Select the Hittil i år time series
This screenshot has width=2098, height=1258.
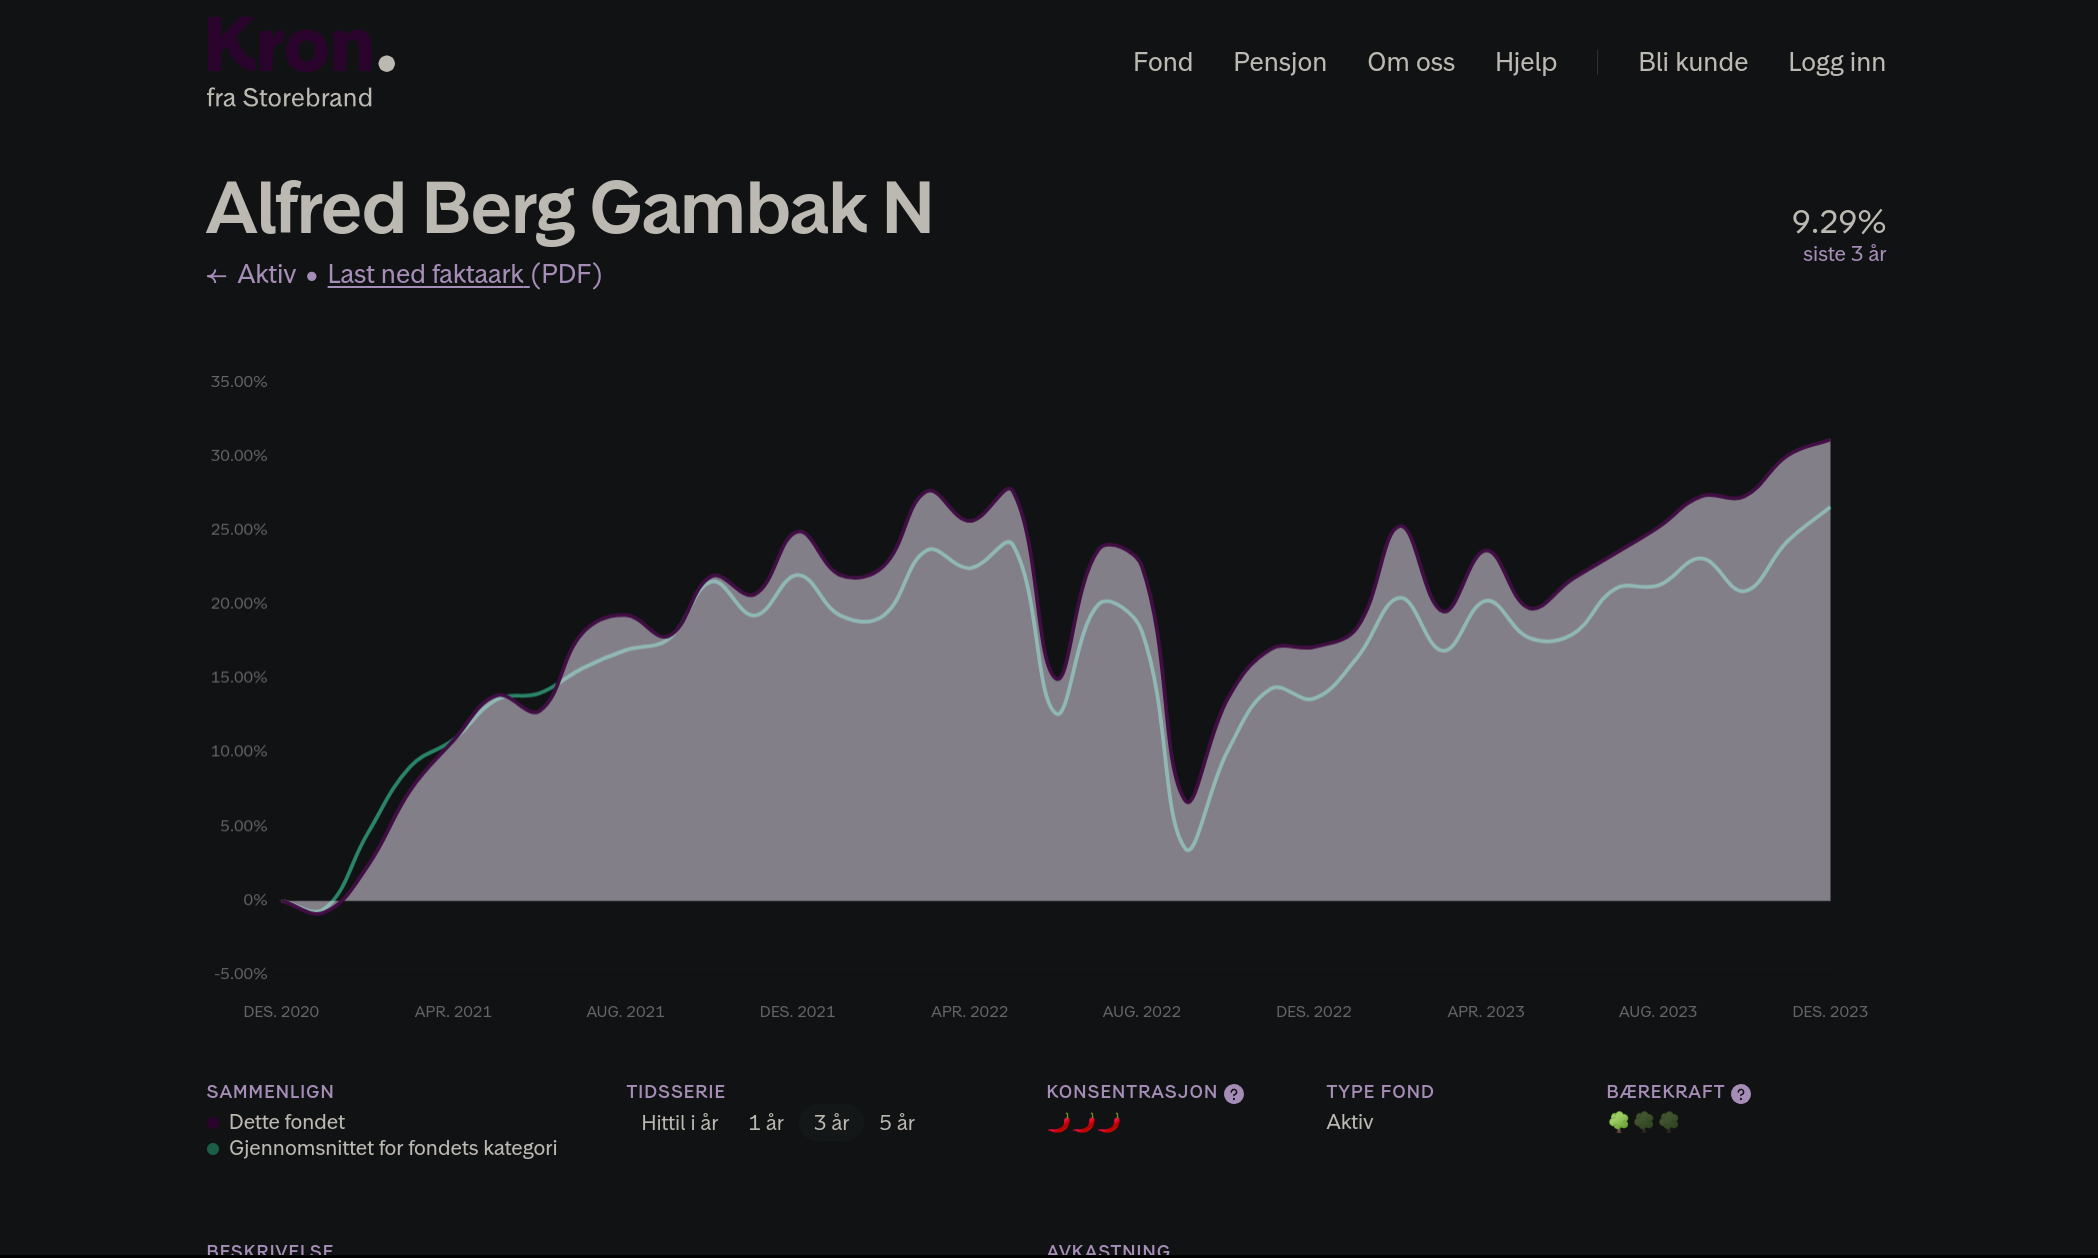[x=679, y=1123]
